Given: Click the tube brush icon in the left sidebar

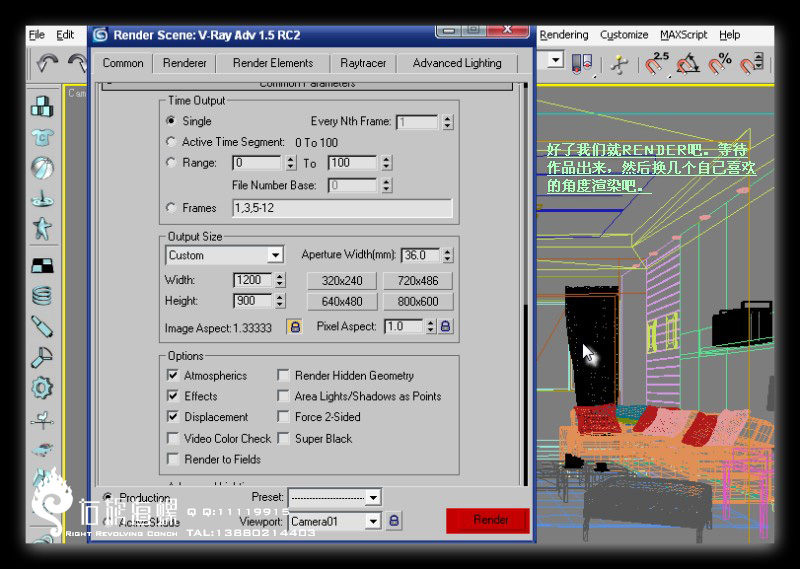Looking at the screenshot, I should click(42, 327).
